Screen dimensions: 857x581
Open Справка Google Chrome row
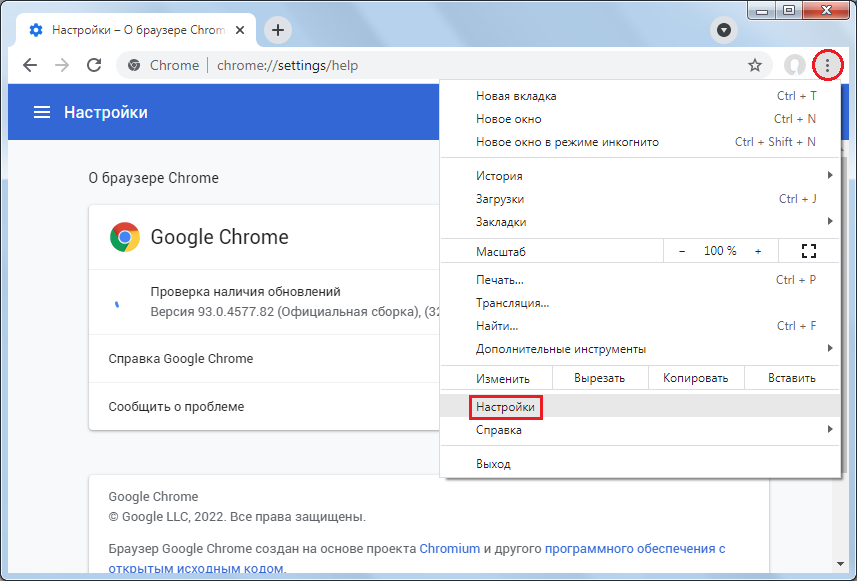tap(264, 359)
